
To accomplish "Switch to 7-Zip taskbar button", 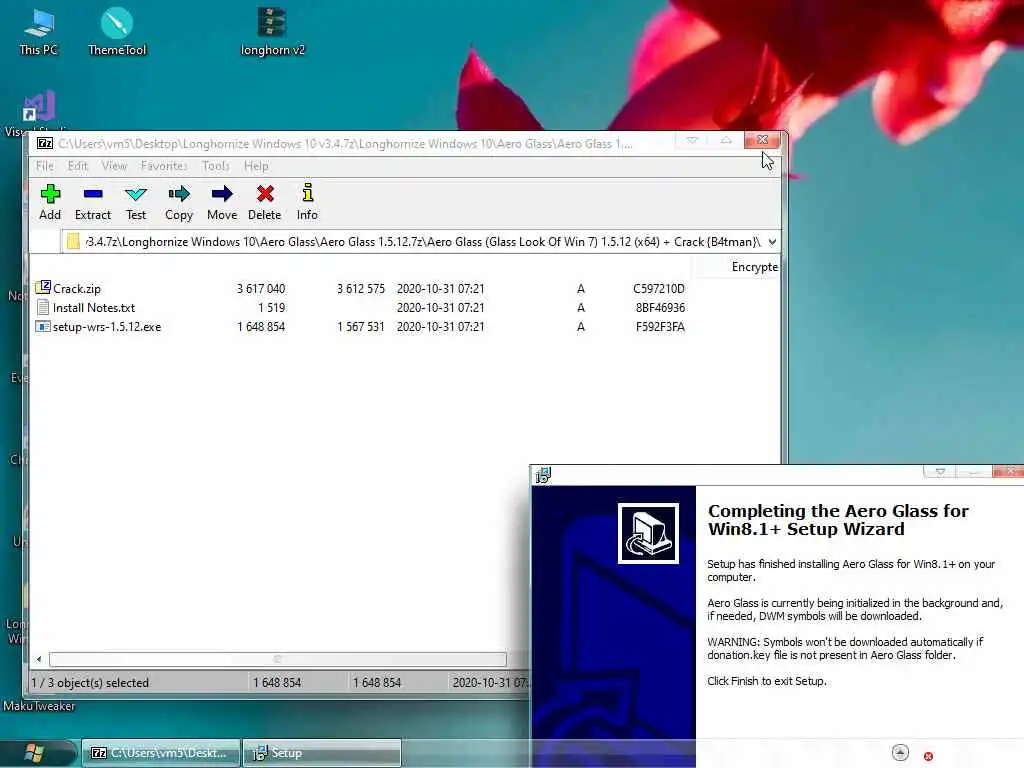I will pos(161,753).
